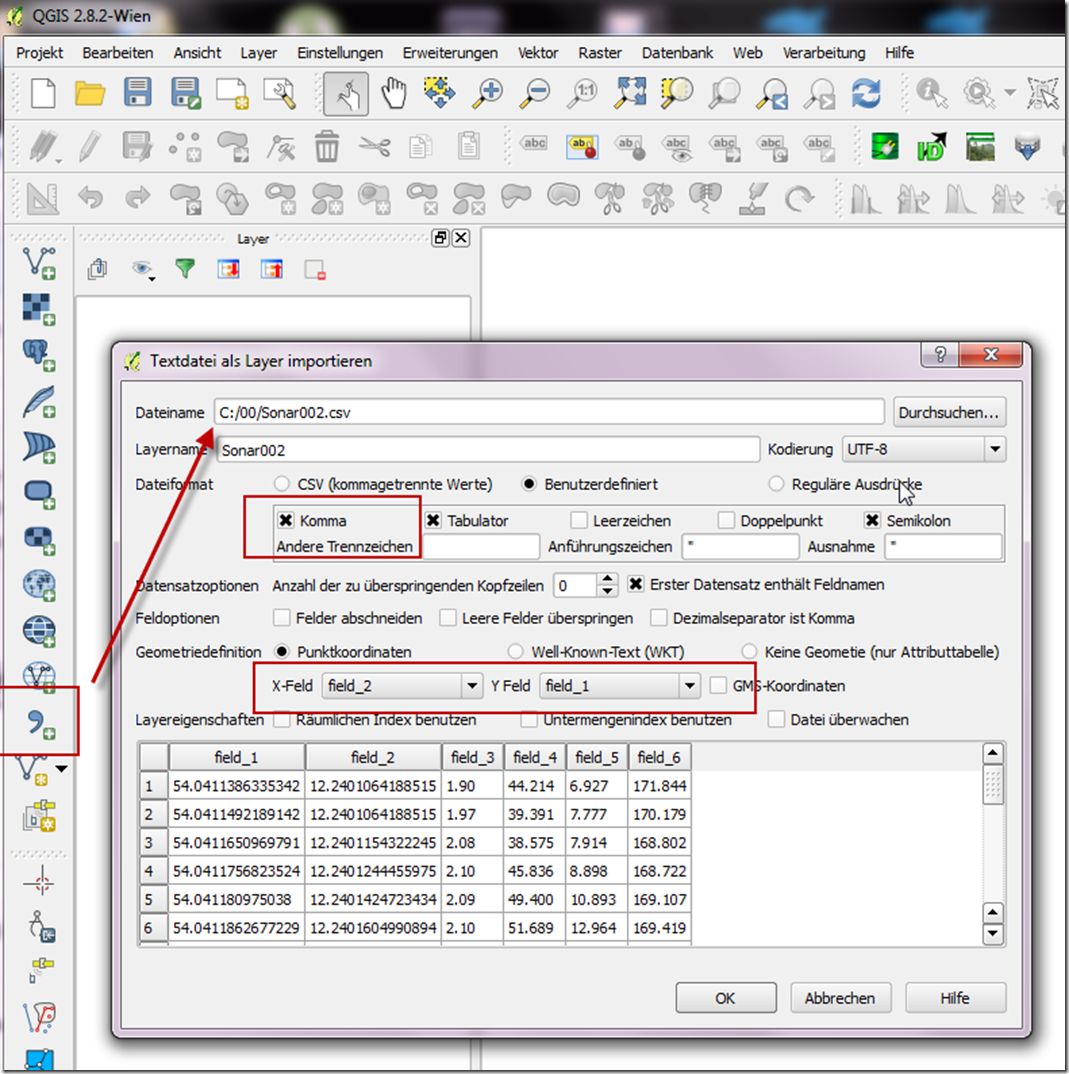The width and height of the screenshot is (1069, 1074).
Task: Click the Delete Selected trash icon
Action: click(327, 147)
